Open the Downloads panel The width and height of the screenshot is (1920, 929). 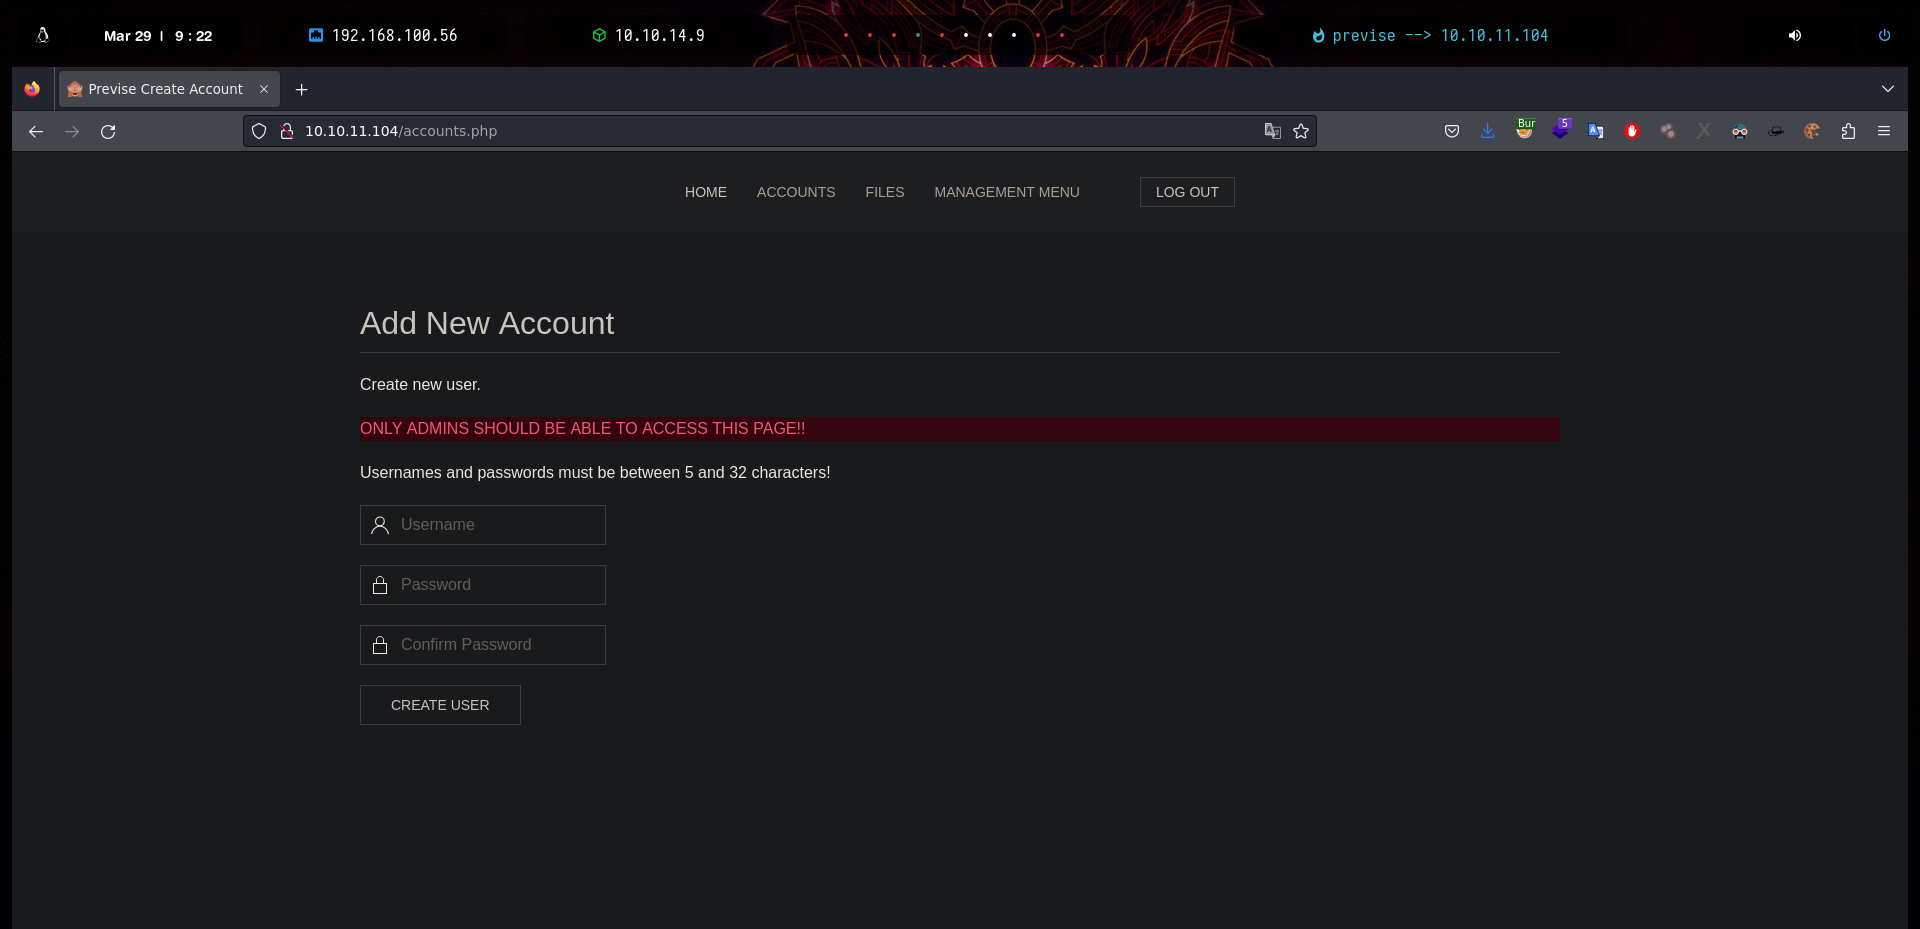(1488, 131)
